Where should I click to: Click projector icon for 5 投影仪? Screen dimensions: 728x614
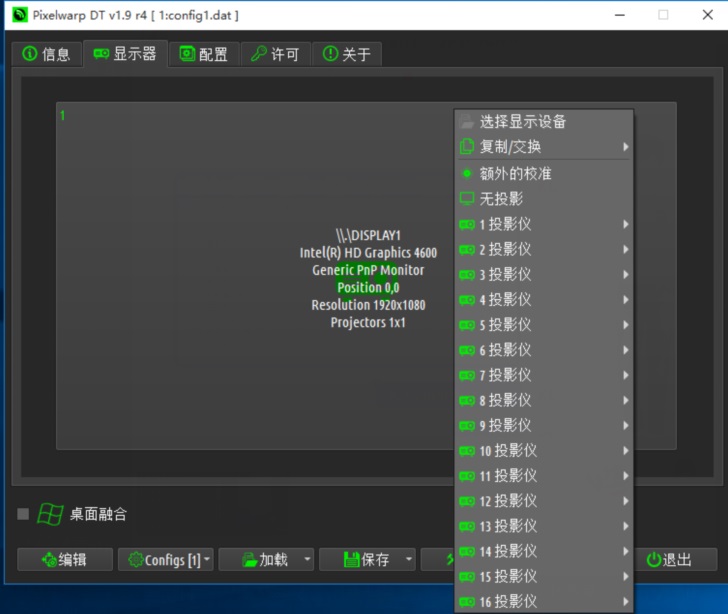467,325
